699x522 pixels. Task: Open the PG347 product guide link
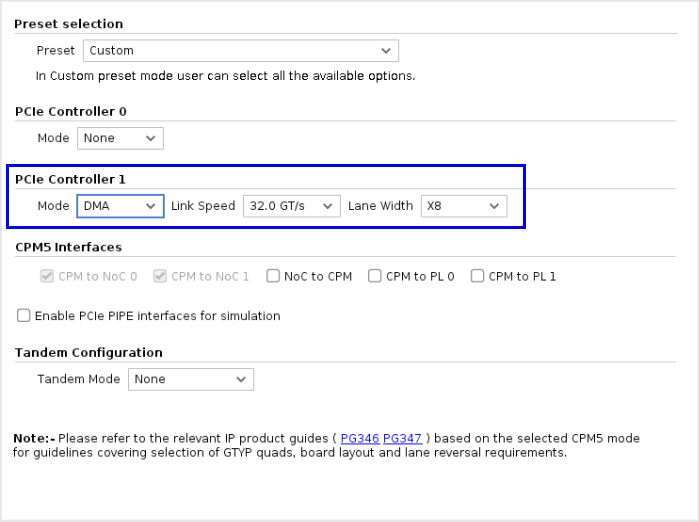click(402, 439)
